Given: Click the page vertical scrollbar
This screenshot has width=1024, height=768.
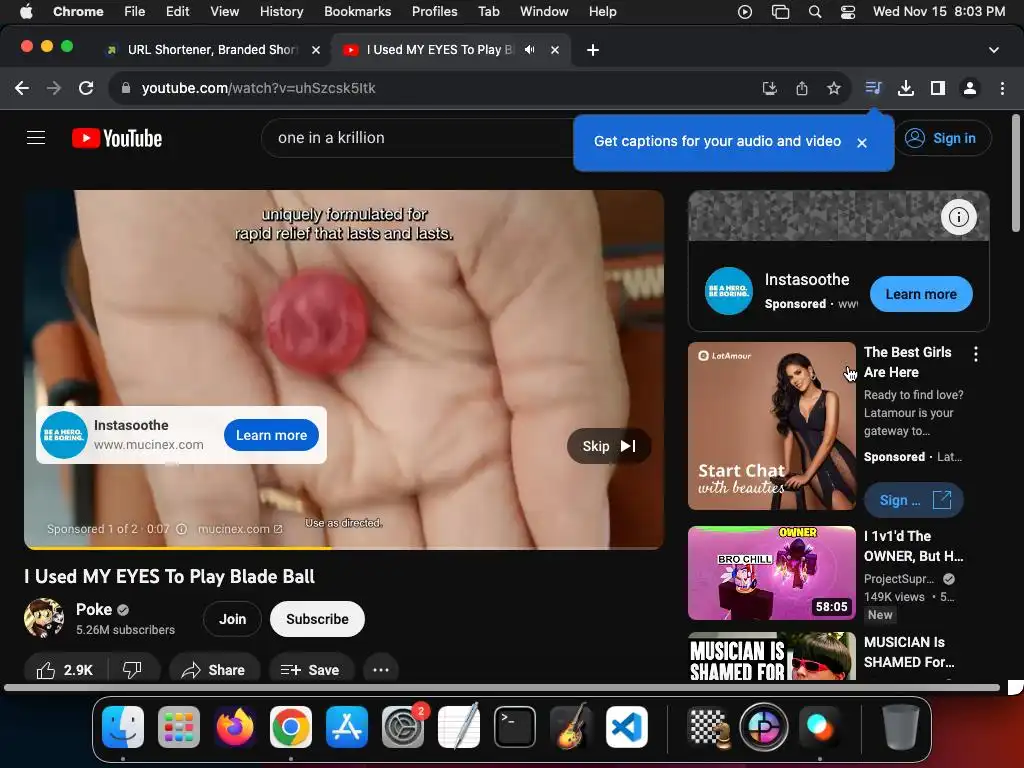Looking at the screenshot, I should point(1016,173).
